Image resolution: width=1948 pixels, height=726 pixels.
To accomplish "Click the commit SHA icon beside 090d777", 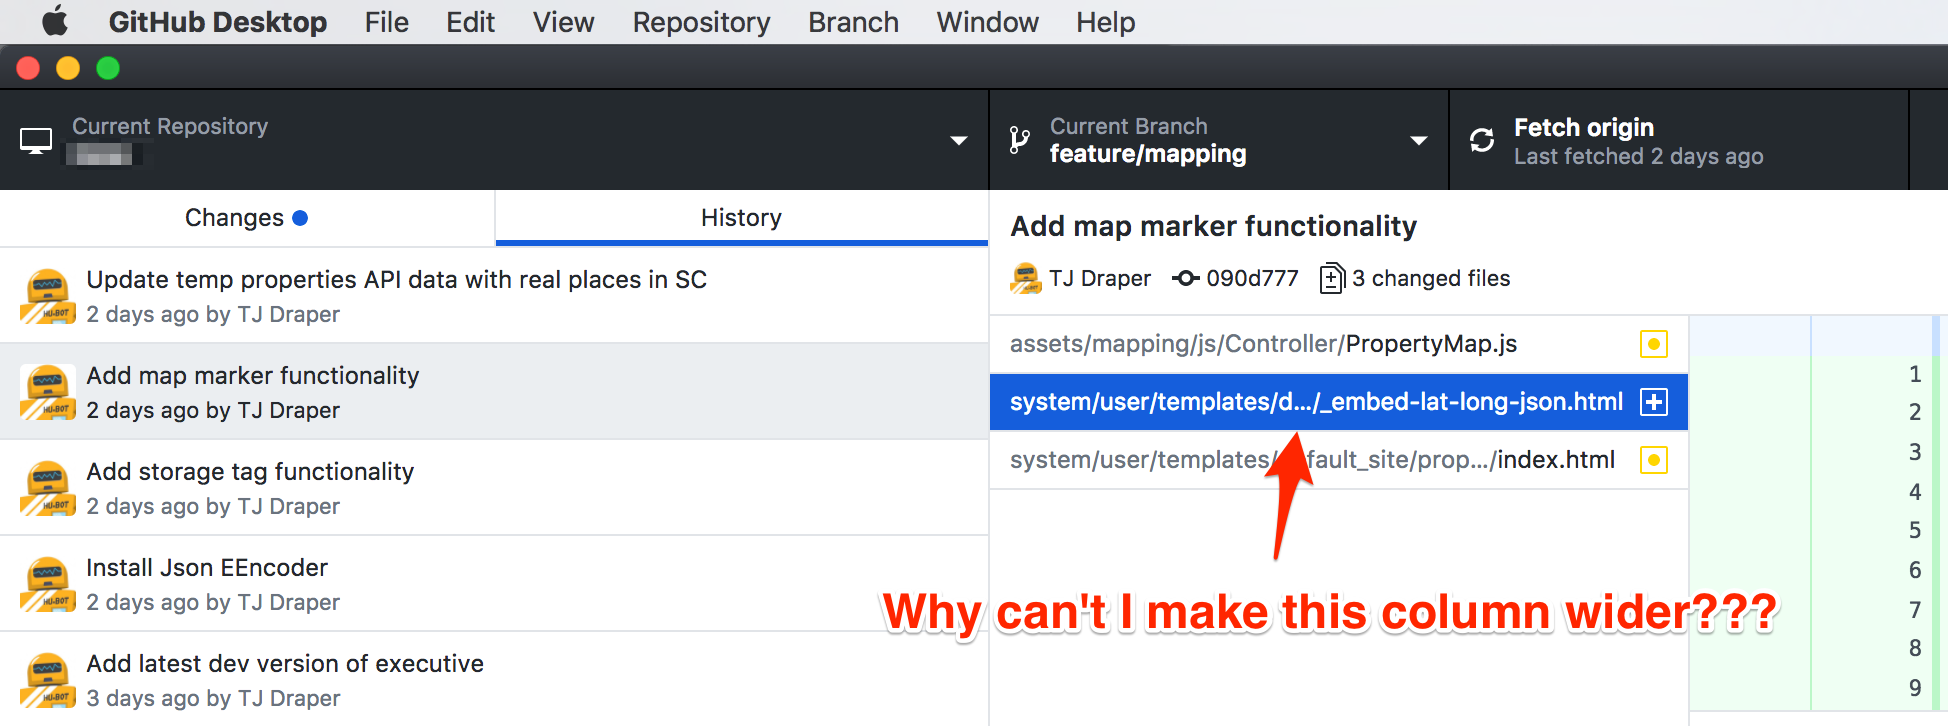I will (x=1185, y=278).
